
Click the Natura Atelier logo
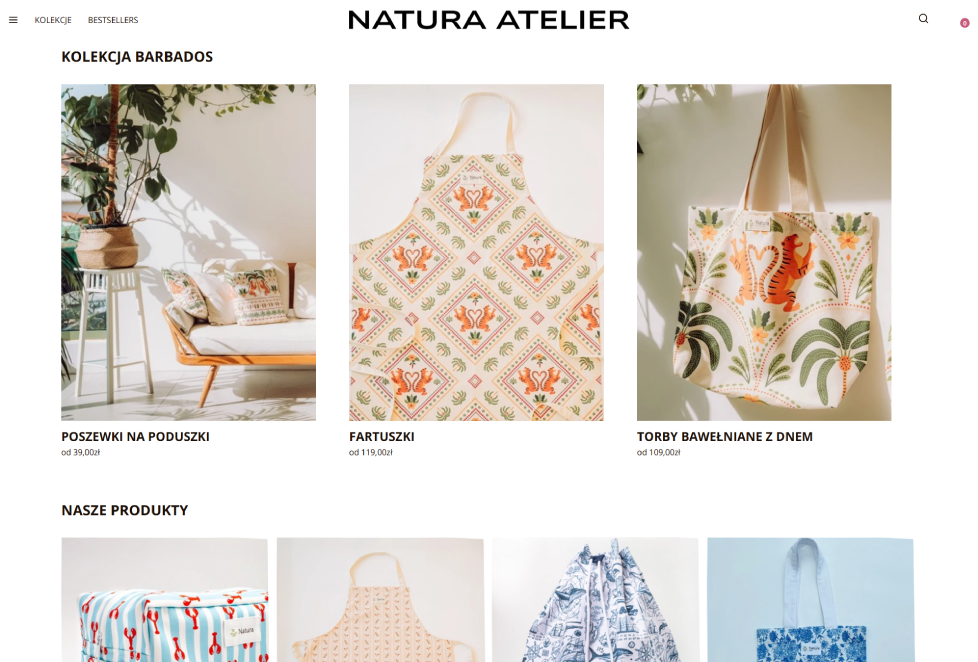[x=488, y=20]
